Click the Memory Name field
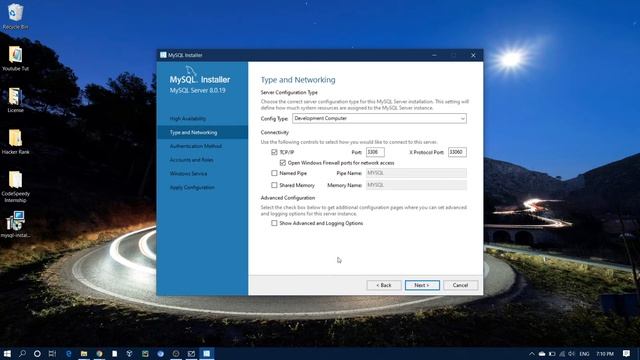This screenshot has width=640, height=360. pyautogui.click(x=416, y=185)
